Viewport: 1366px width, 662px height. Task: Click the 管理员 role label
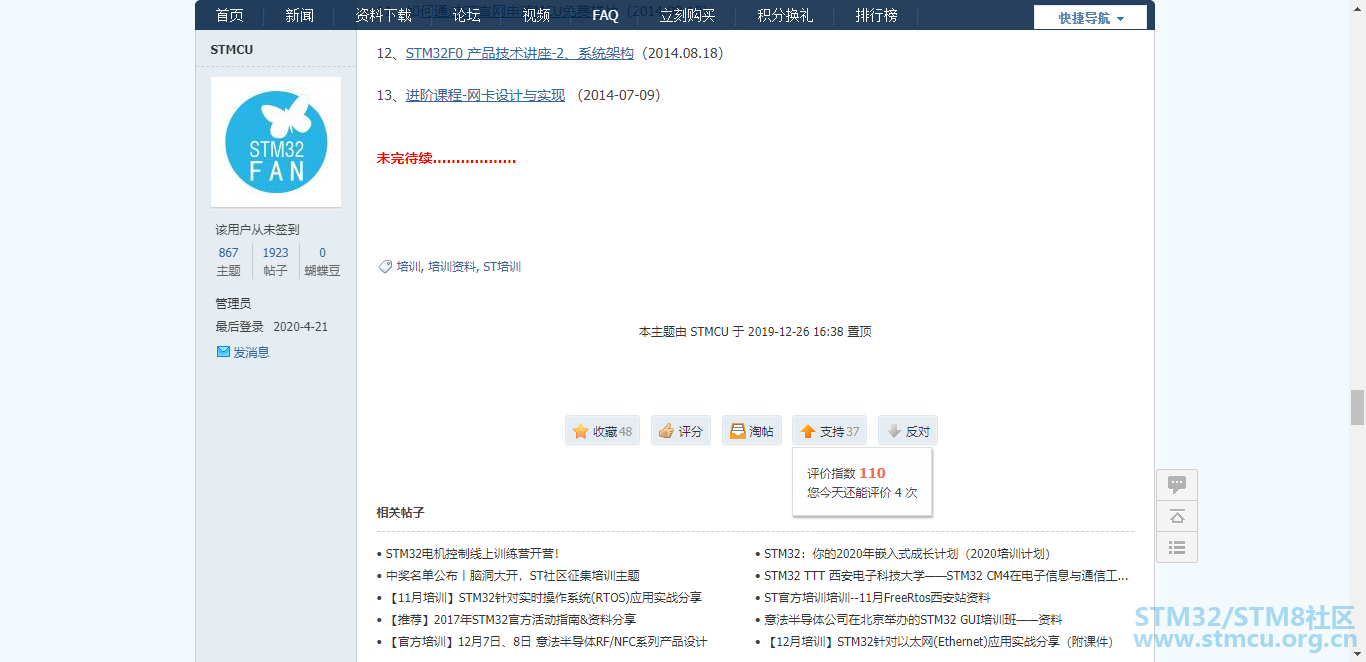[233, 303]
